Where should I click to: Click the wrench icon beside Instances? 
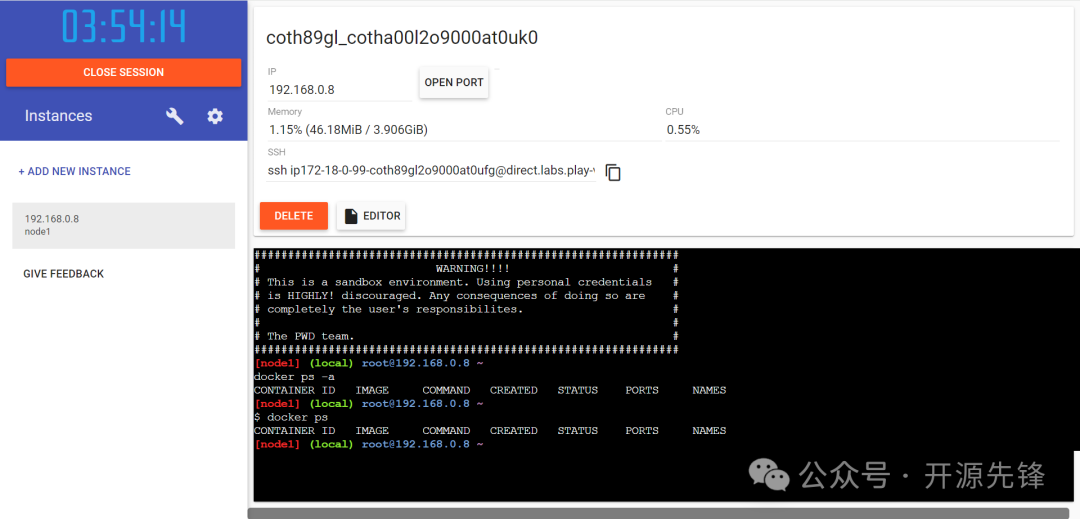click(175, 116)
